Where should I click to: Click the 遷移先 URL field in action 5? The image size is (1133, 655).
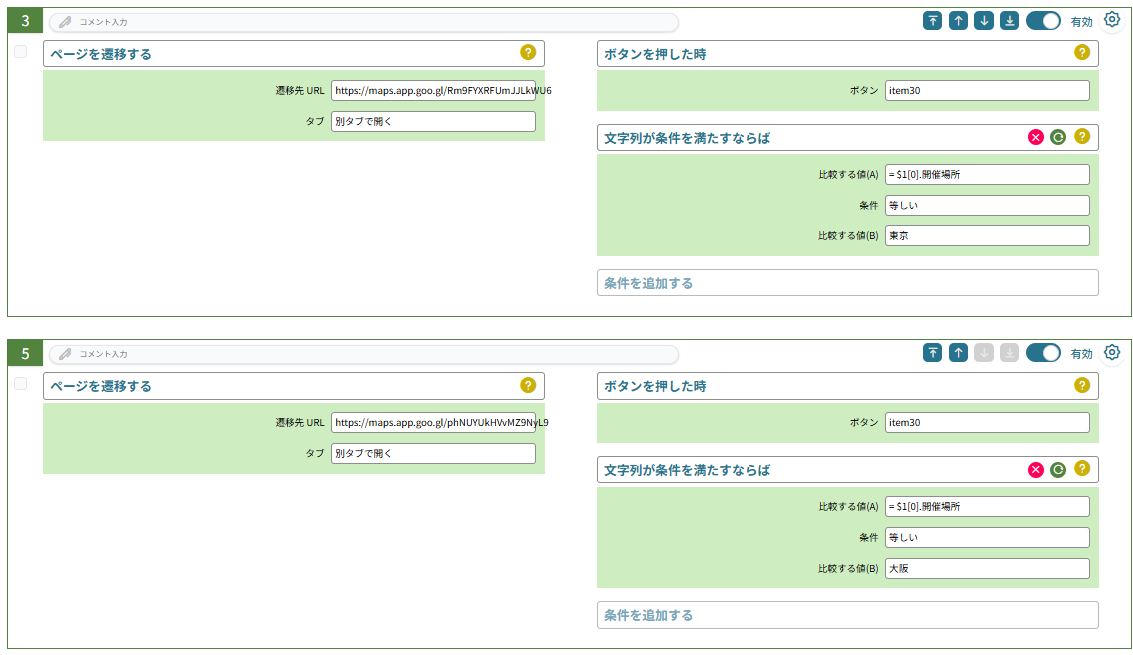pos(434,422)
